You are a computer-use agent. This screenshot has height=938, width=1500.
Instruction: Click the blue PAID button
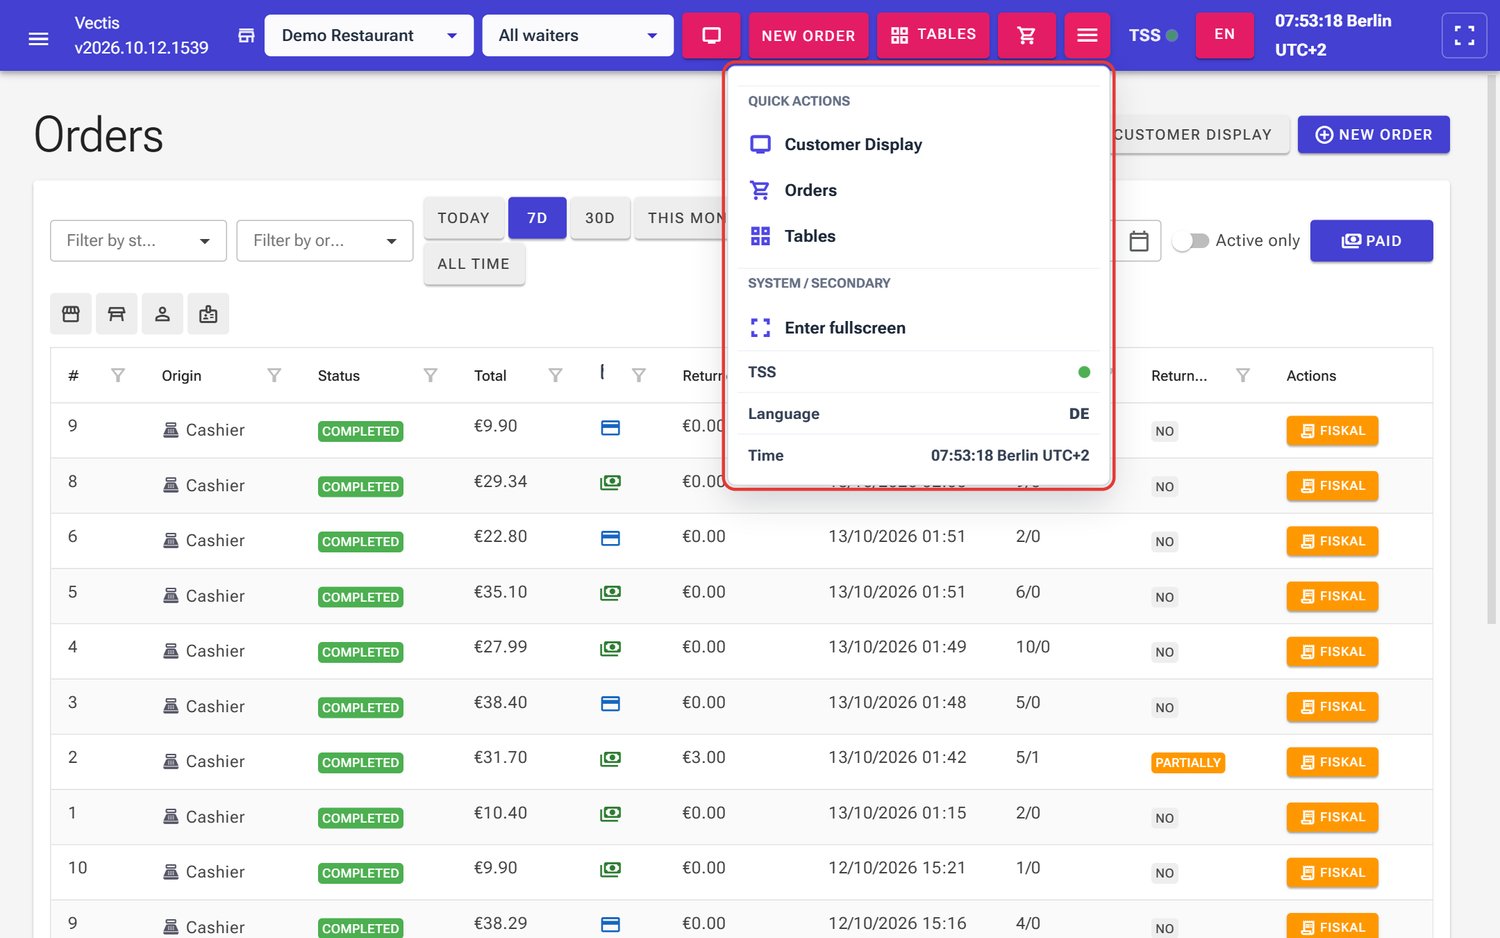1371,241
